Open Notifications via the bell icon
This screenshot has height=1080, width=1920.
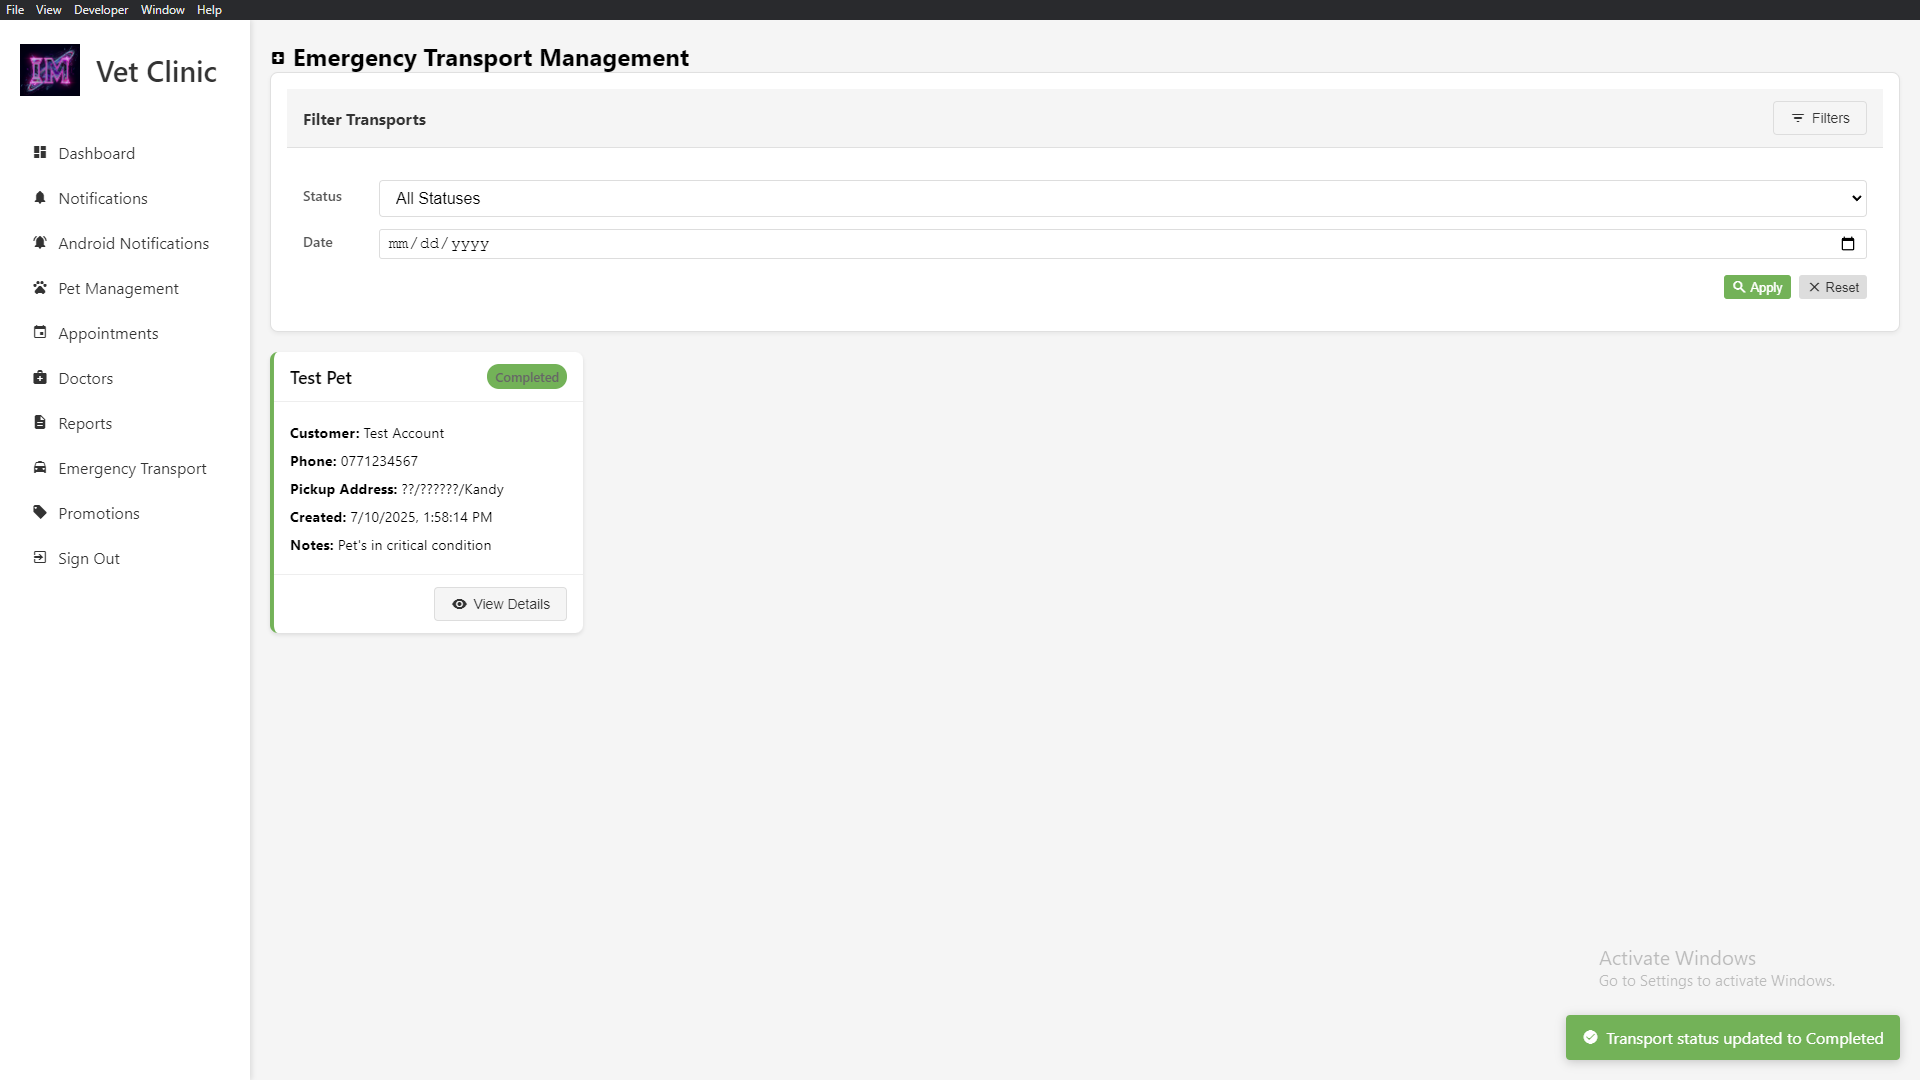[x=40, y=197]
